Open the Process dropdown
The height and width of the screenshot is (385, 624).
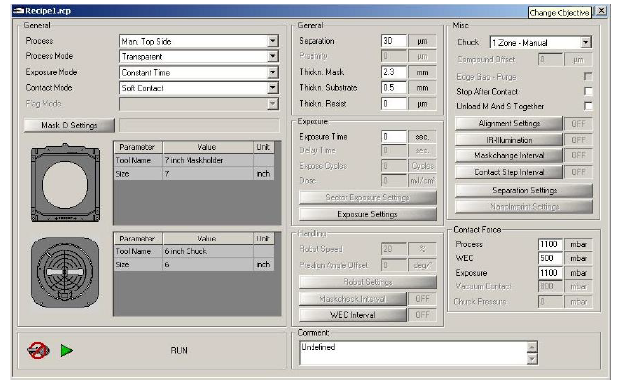273,41
